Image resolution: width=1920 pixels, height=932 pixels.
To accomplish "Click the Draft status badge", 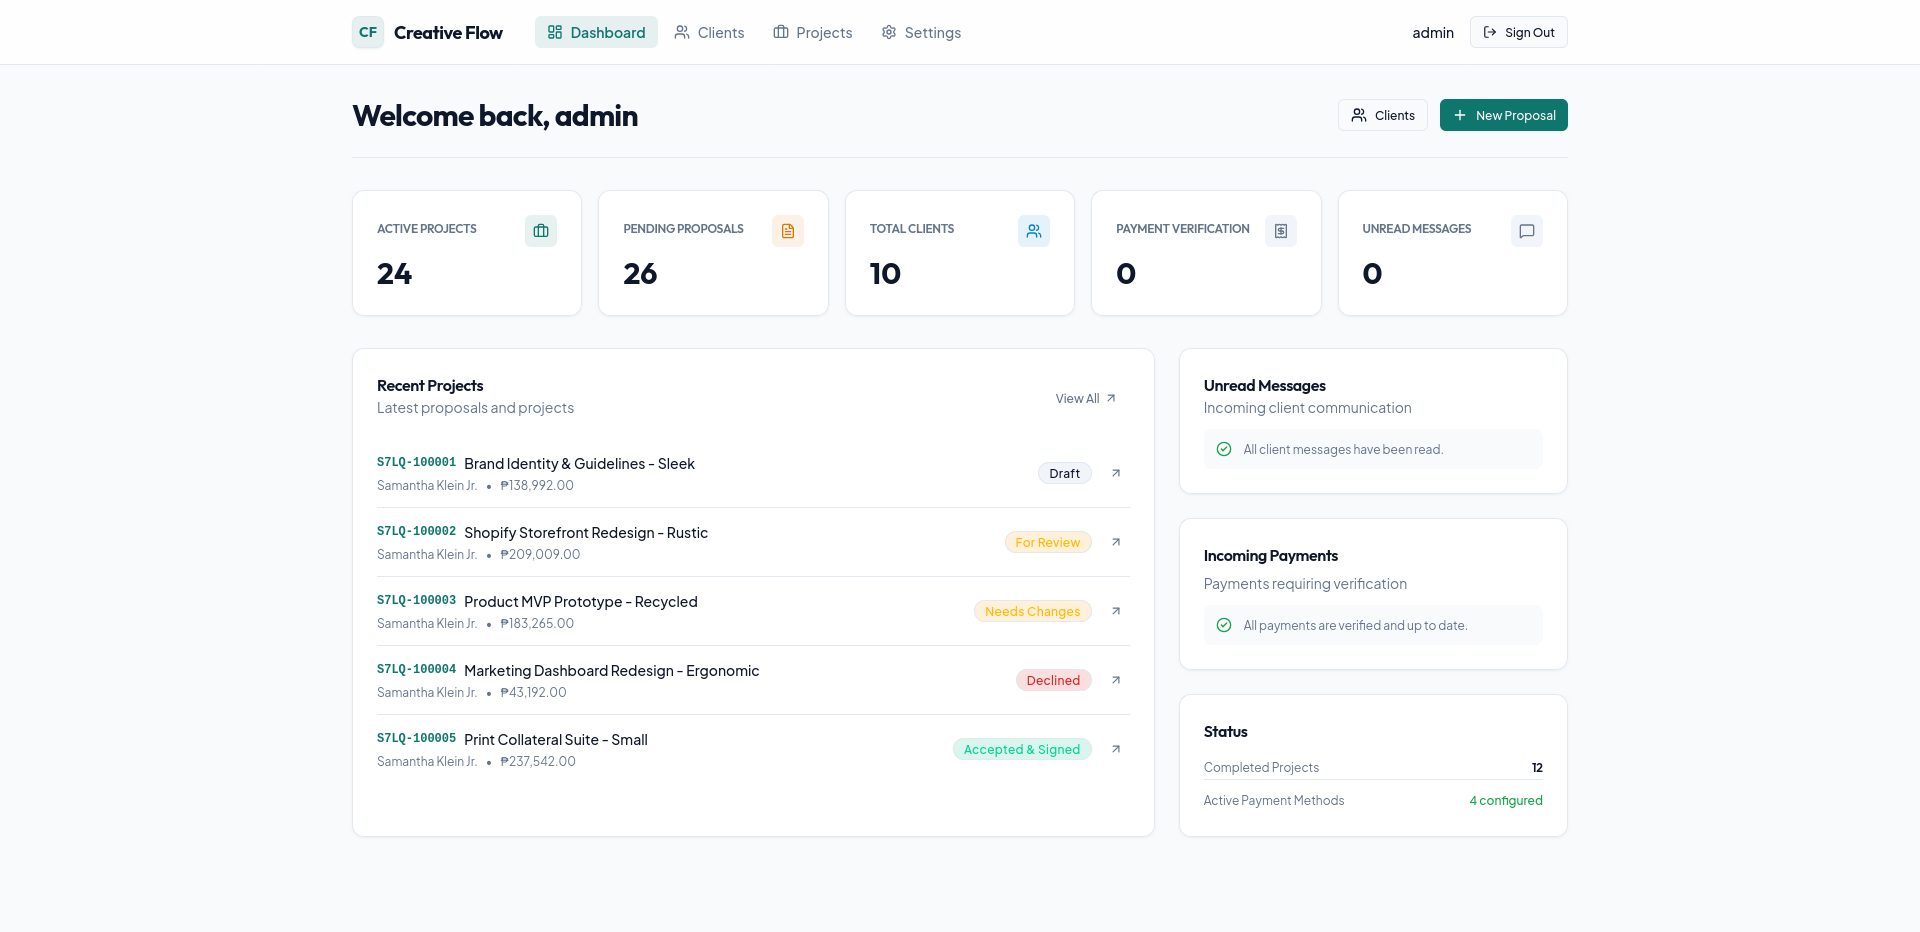I will click(x=1064, y=473).
